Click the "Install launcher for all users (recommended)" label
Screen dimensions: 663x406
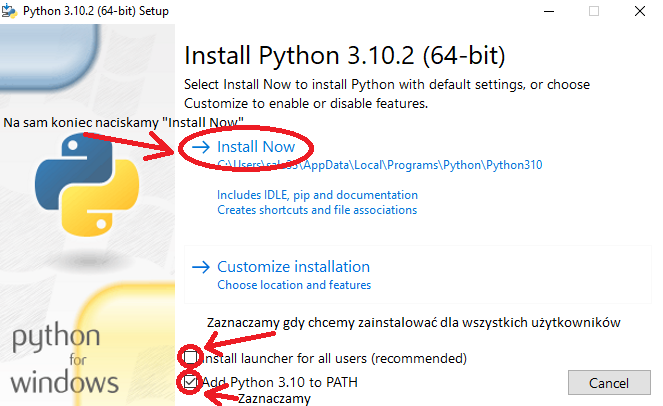[334, 358]
